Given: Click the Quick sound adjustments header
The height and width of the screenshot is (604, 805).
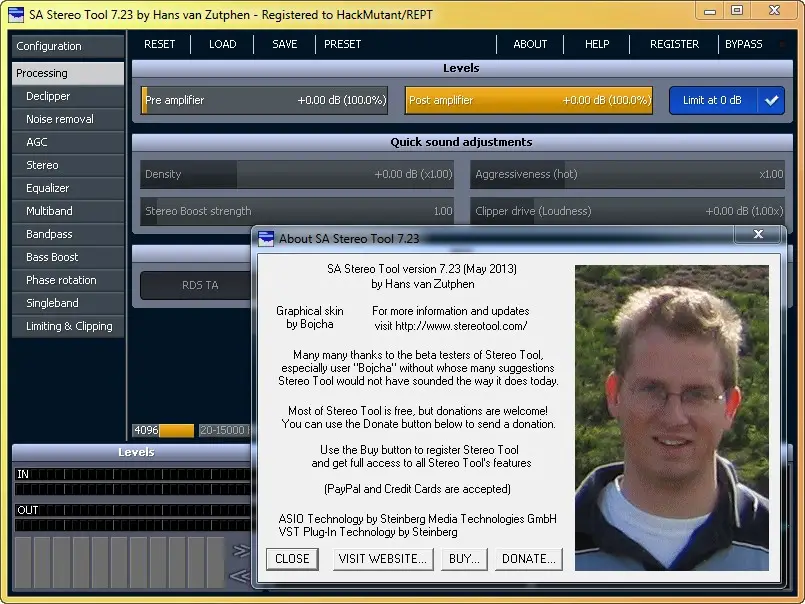Looking at the screenshot, I should [x=462, y=142].
